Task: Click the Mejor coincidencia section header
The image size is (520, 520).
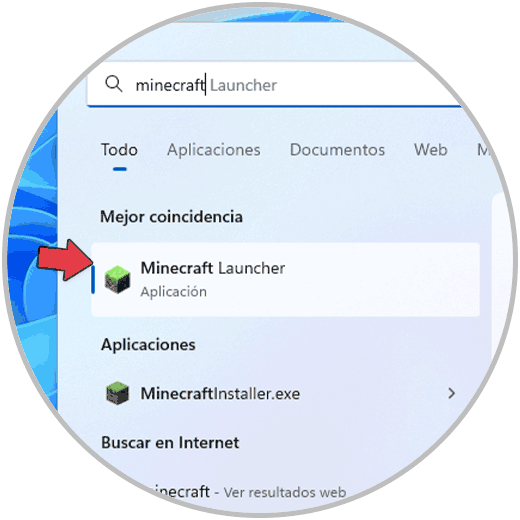Action: click(x=171, y=217)
